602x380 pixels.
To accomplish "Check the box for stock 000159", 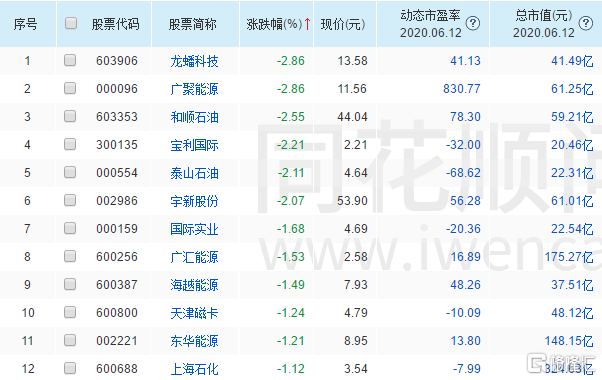I will click(70, 228).
